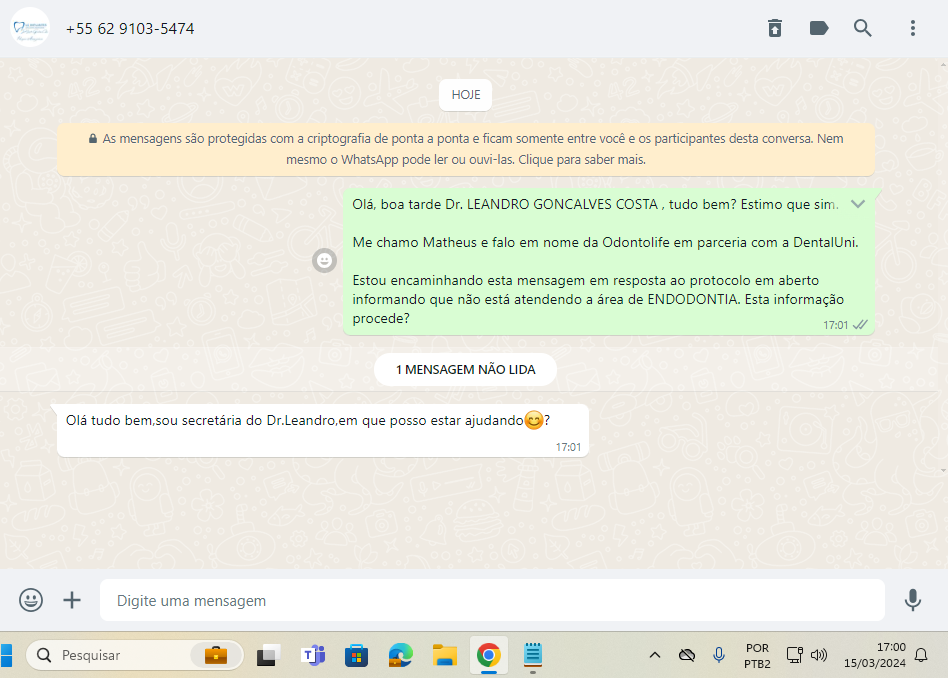The height and width of the screenshot is (678, 948).
Task: Open Microsoft Edge from taskbar
Action: click(x=400, y=656)
